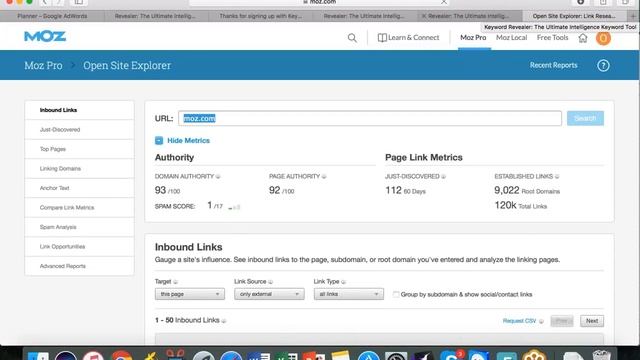Click the Page Authority info icon
The width and height of the screenshot is (640, 360).
(x=324, y=177)
